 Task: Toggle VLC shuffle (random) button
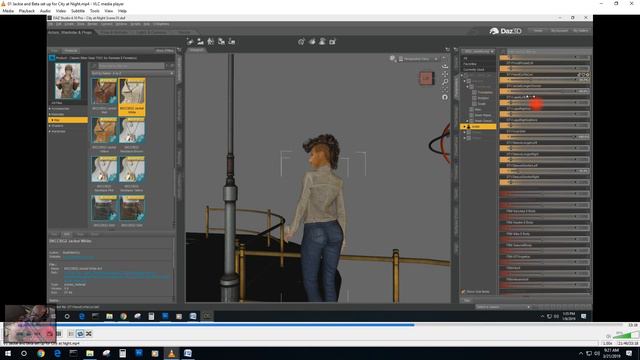coord(89,334)
